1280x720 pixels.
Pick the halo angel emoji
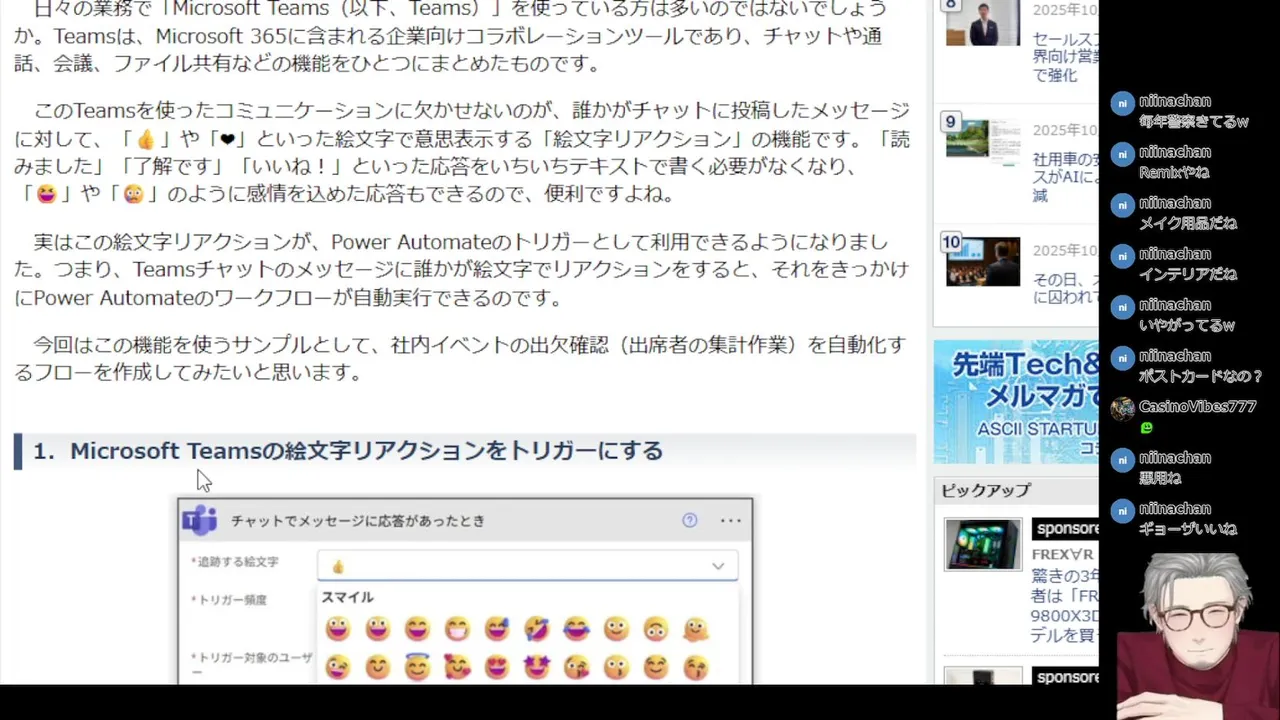coord(417,667)
